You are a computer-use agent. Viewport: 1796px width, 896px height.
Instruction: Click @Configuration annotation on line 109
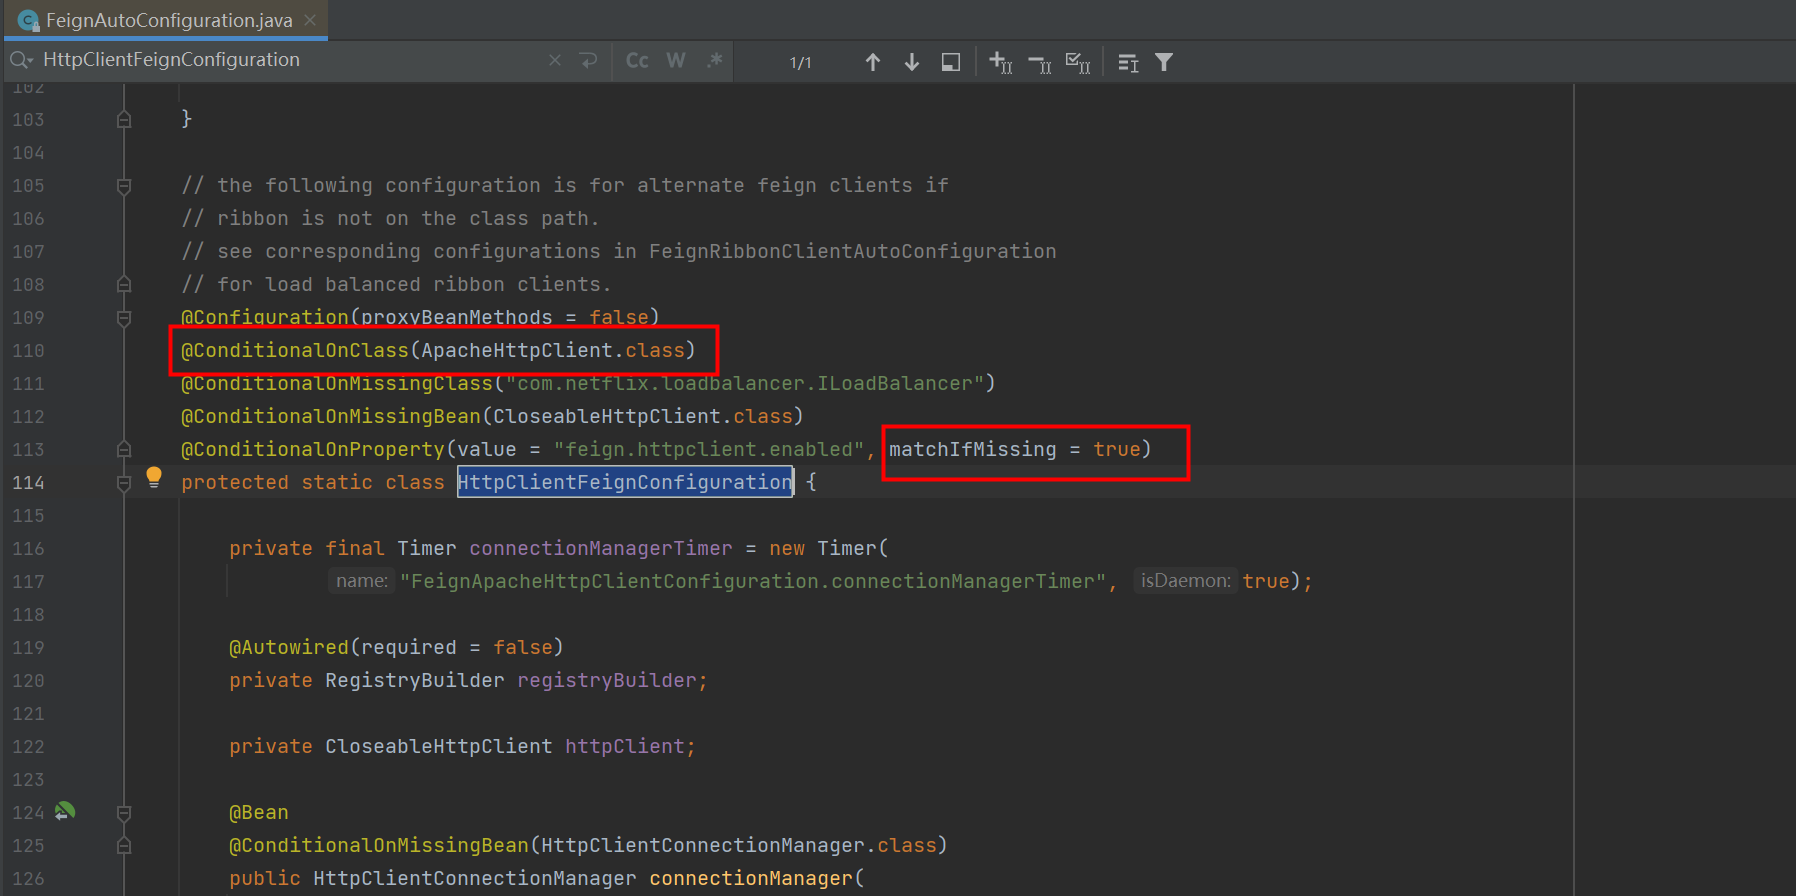point(265,318)
